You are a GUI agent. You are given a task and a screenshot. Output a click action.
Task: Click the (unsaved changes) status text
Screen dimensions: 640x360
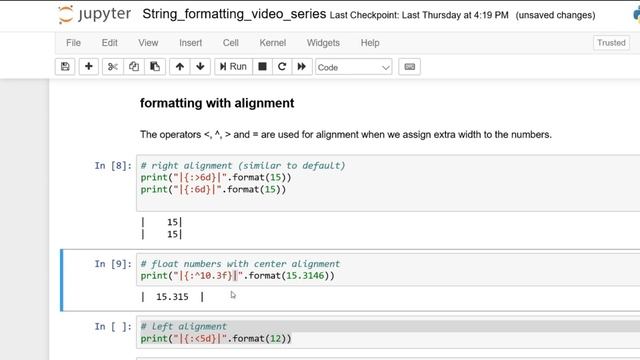tap(555, 15)
